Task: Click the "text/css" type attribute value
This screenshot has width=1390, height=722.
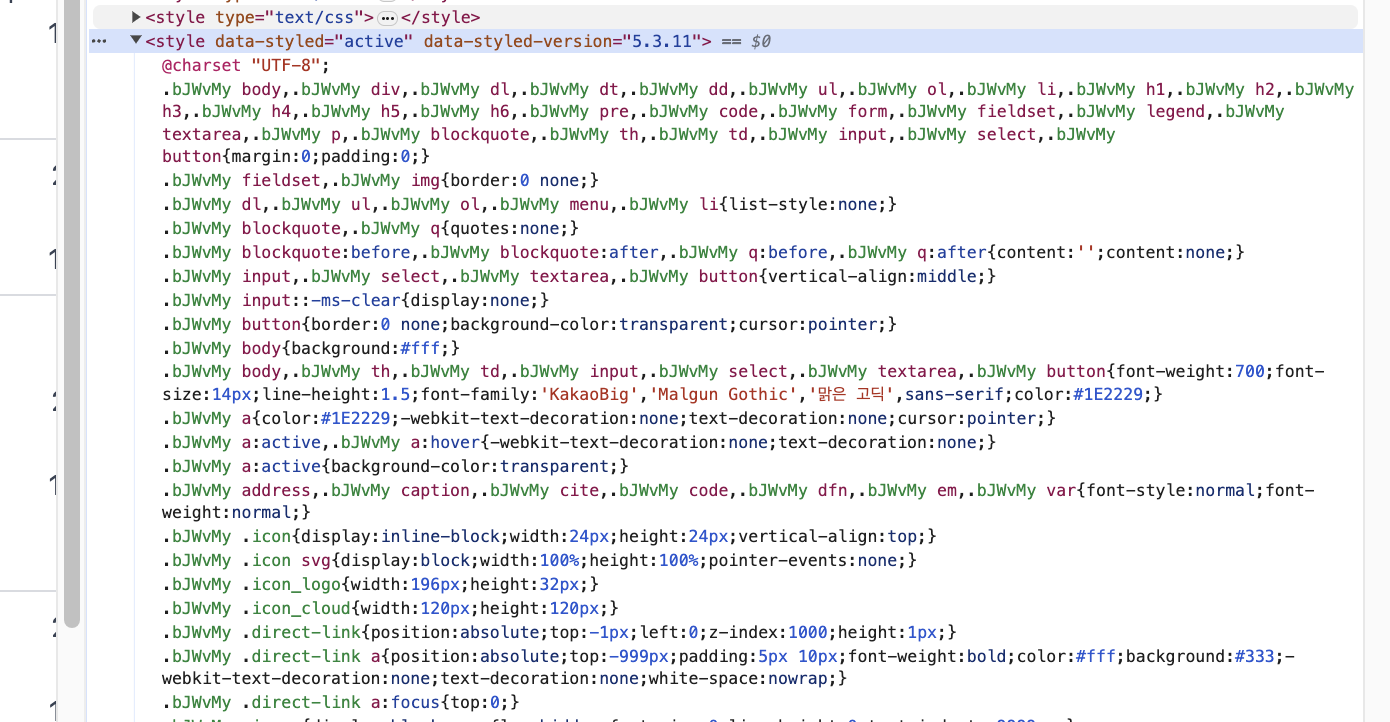Action: (x=325, y=17)
